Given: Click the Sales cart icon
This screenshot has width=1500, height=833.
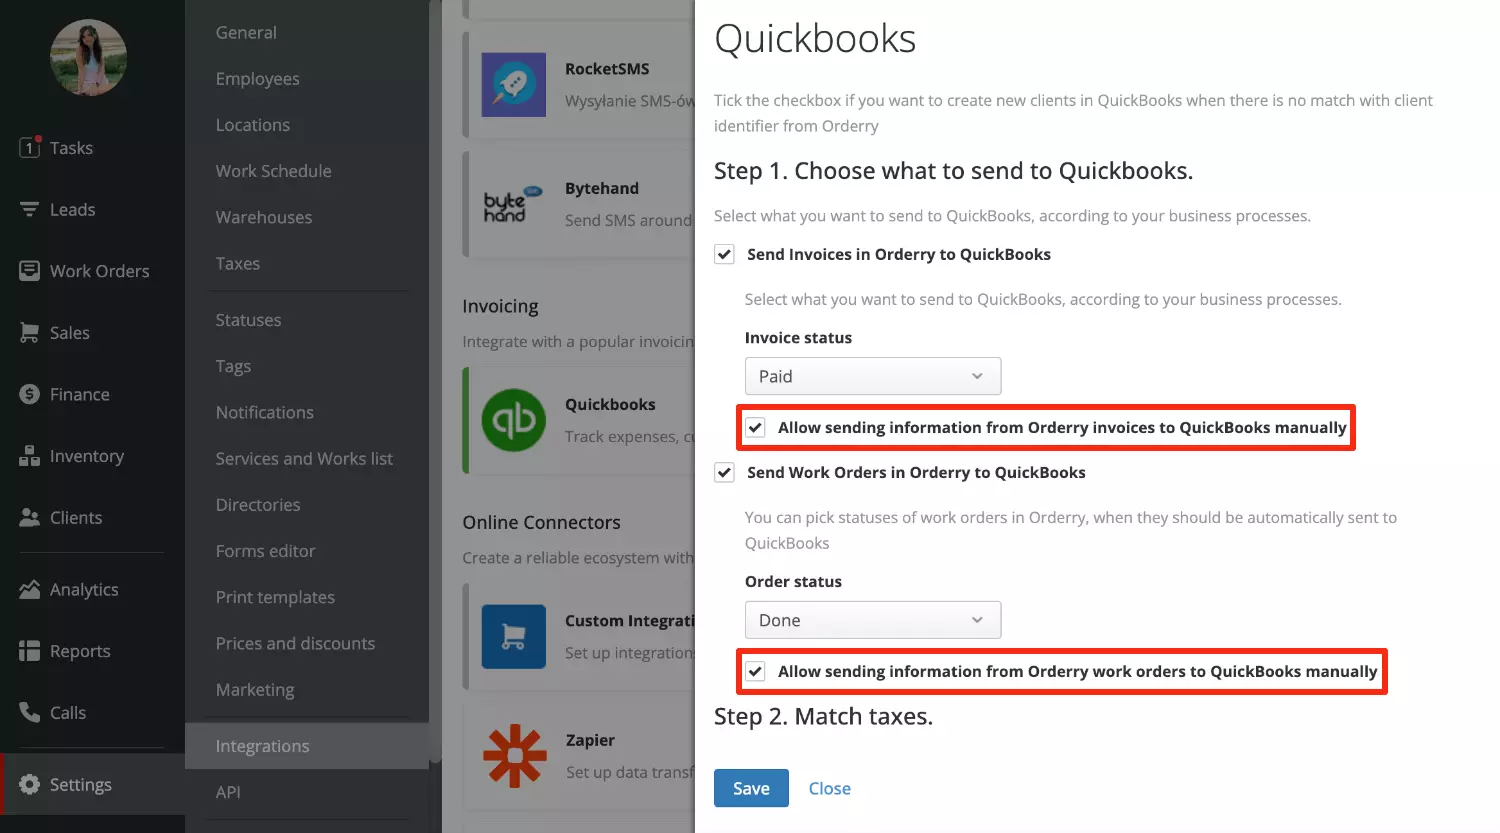Looking at the screenshot, I should pos(30,333).
